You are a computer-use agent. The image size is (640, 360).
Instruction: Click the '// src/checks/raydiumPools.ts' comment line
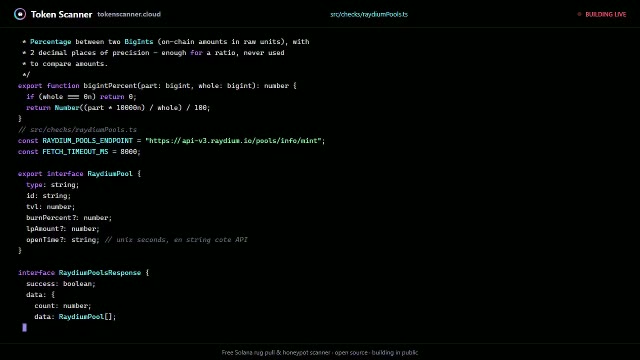point(78,130)
